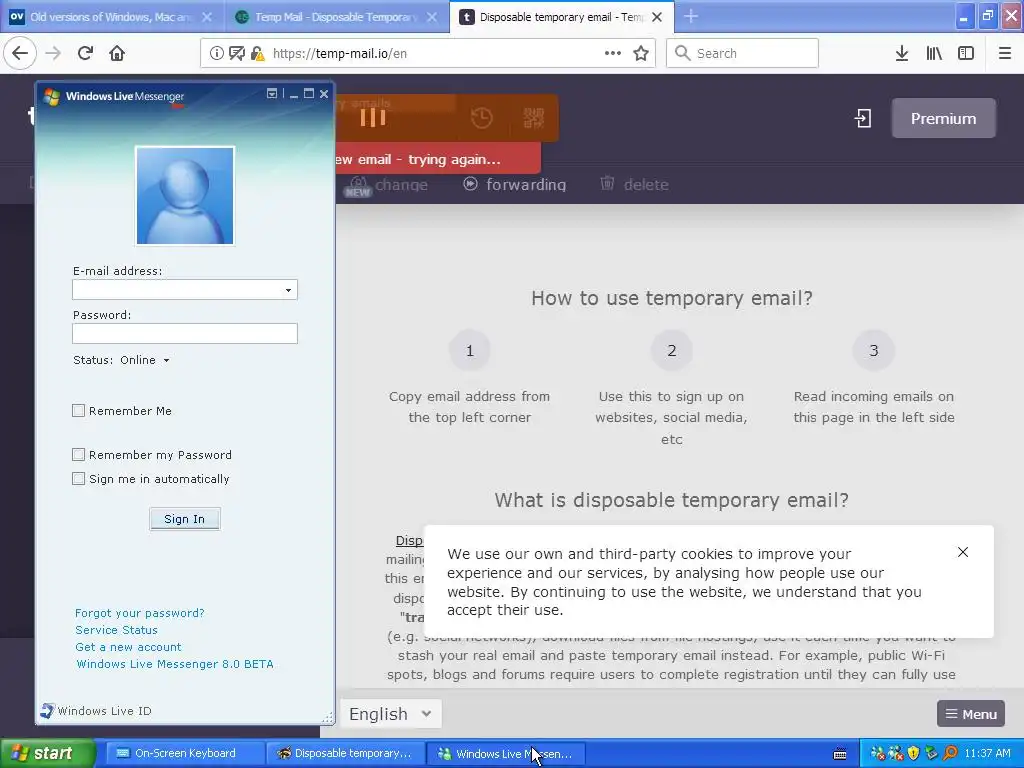Click the QR code icon in email box
The image size is (1024, 768).
534,118
